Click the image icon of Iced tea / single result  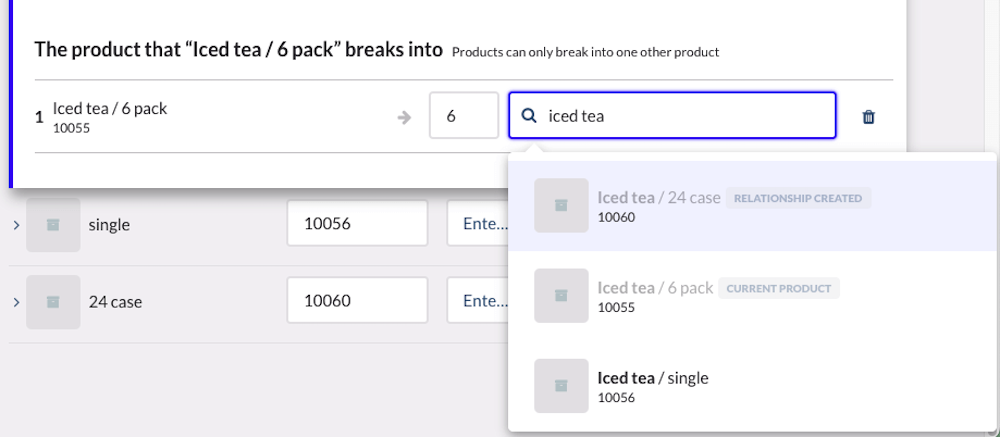pos(561,386)
